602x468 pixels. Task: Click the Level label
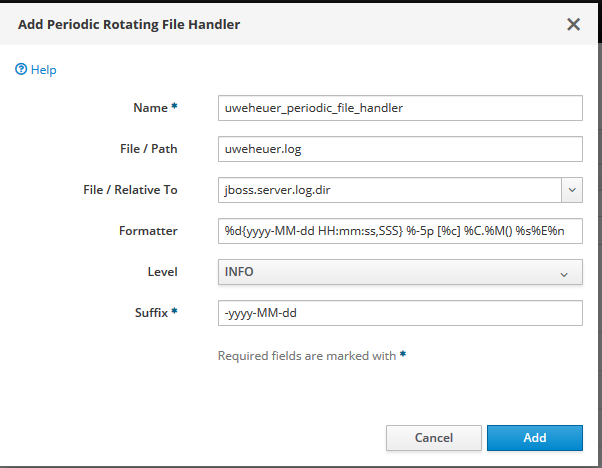tap(162, 272)
